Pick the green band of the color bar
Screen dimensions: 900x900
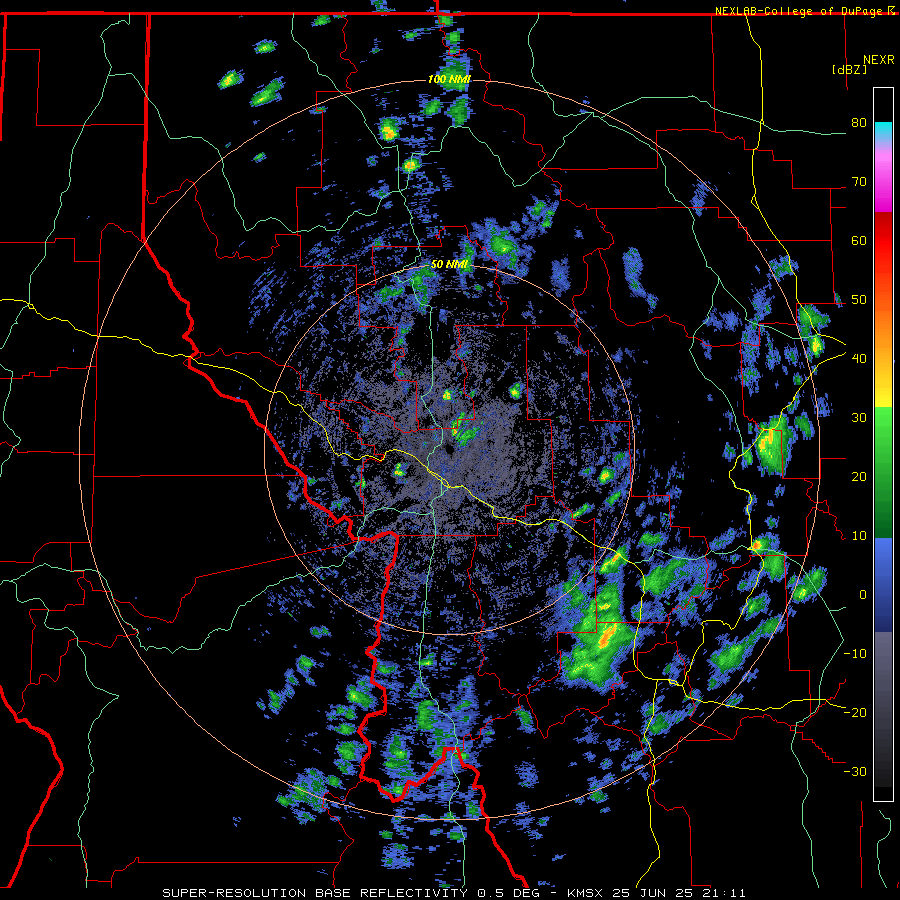[x=883, y=472]
